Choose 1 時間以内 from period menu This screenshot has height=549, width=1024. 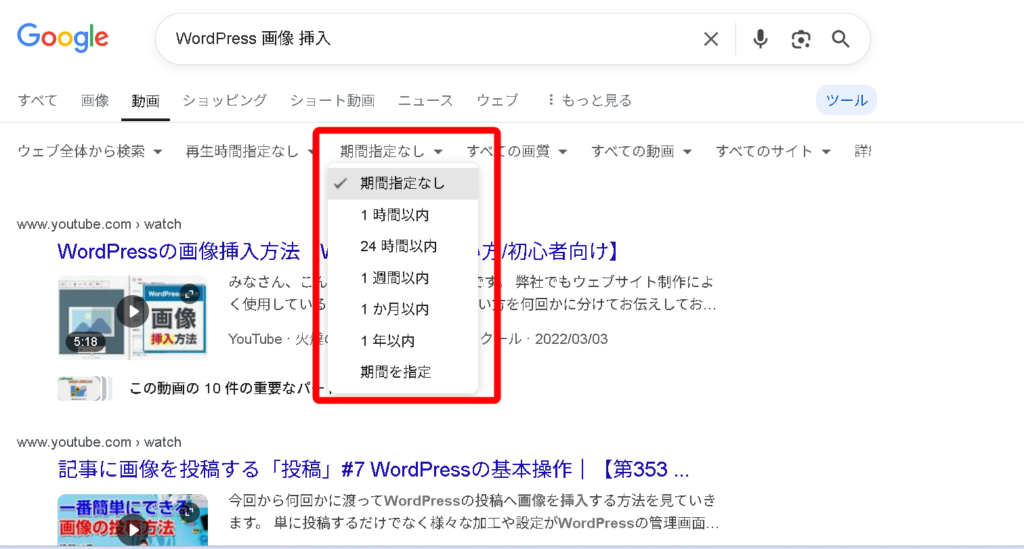403,215
